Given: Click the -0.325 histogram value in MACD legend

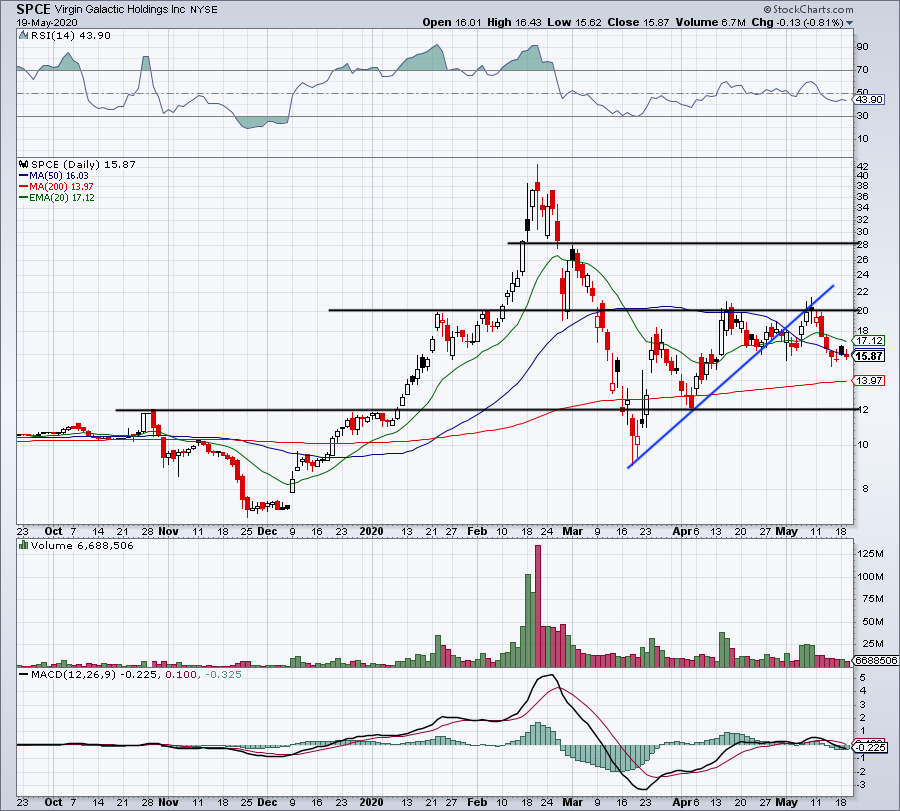Looking at the screenshot, I should [x=223, y=674].
